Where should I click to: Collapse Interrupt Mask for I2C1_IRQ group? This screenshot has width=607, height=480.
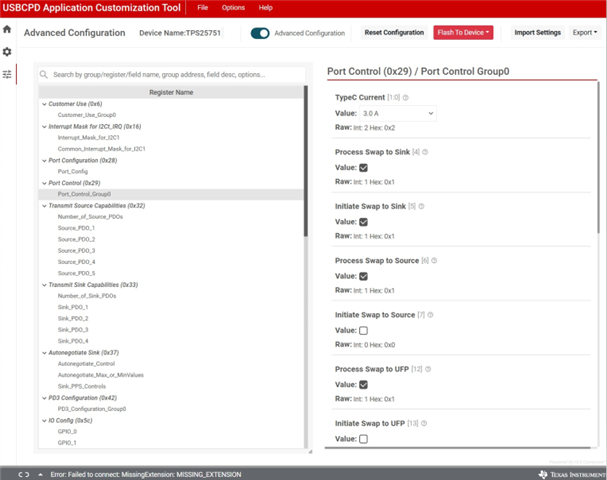point(44,127)
